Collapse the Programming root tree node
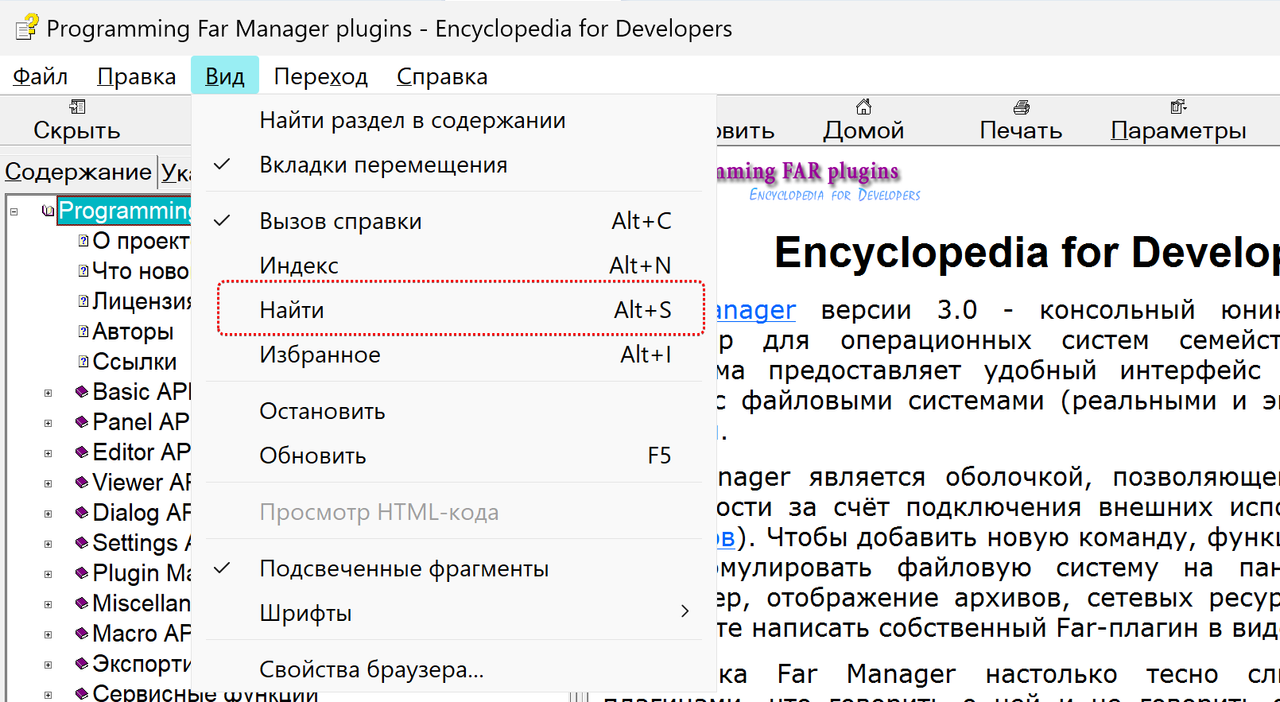The height and width of the screenshot is (702, 1280). pos(14,211)
